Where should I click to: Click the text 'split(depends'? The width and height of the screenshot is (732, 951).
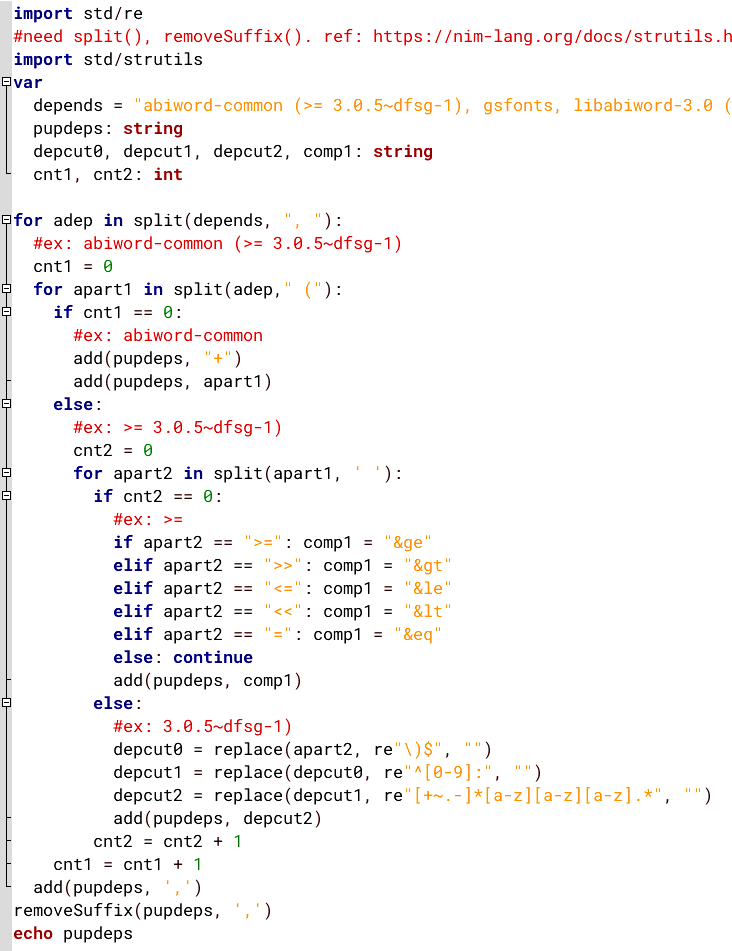198,220
